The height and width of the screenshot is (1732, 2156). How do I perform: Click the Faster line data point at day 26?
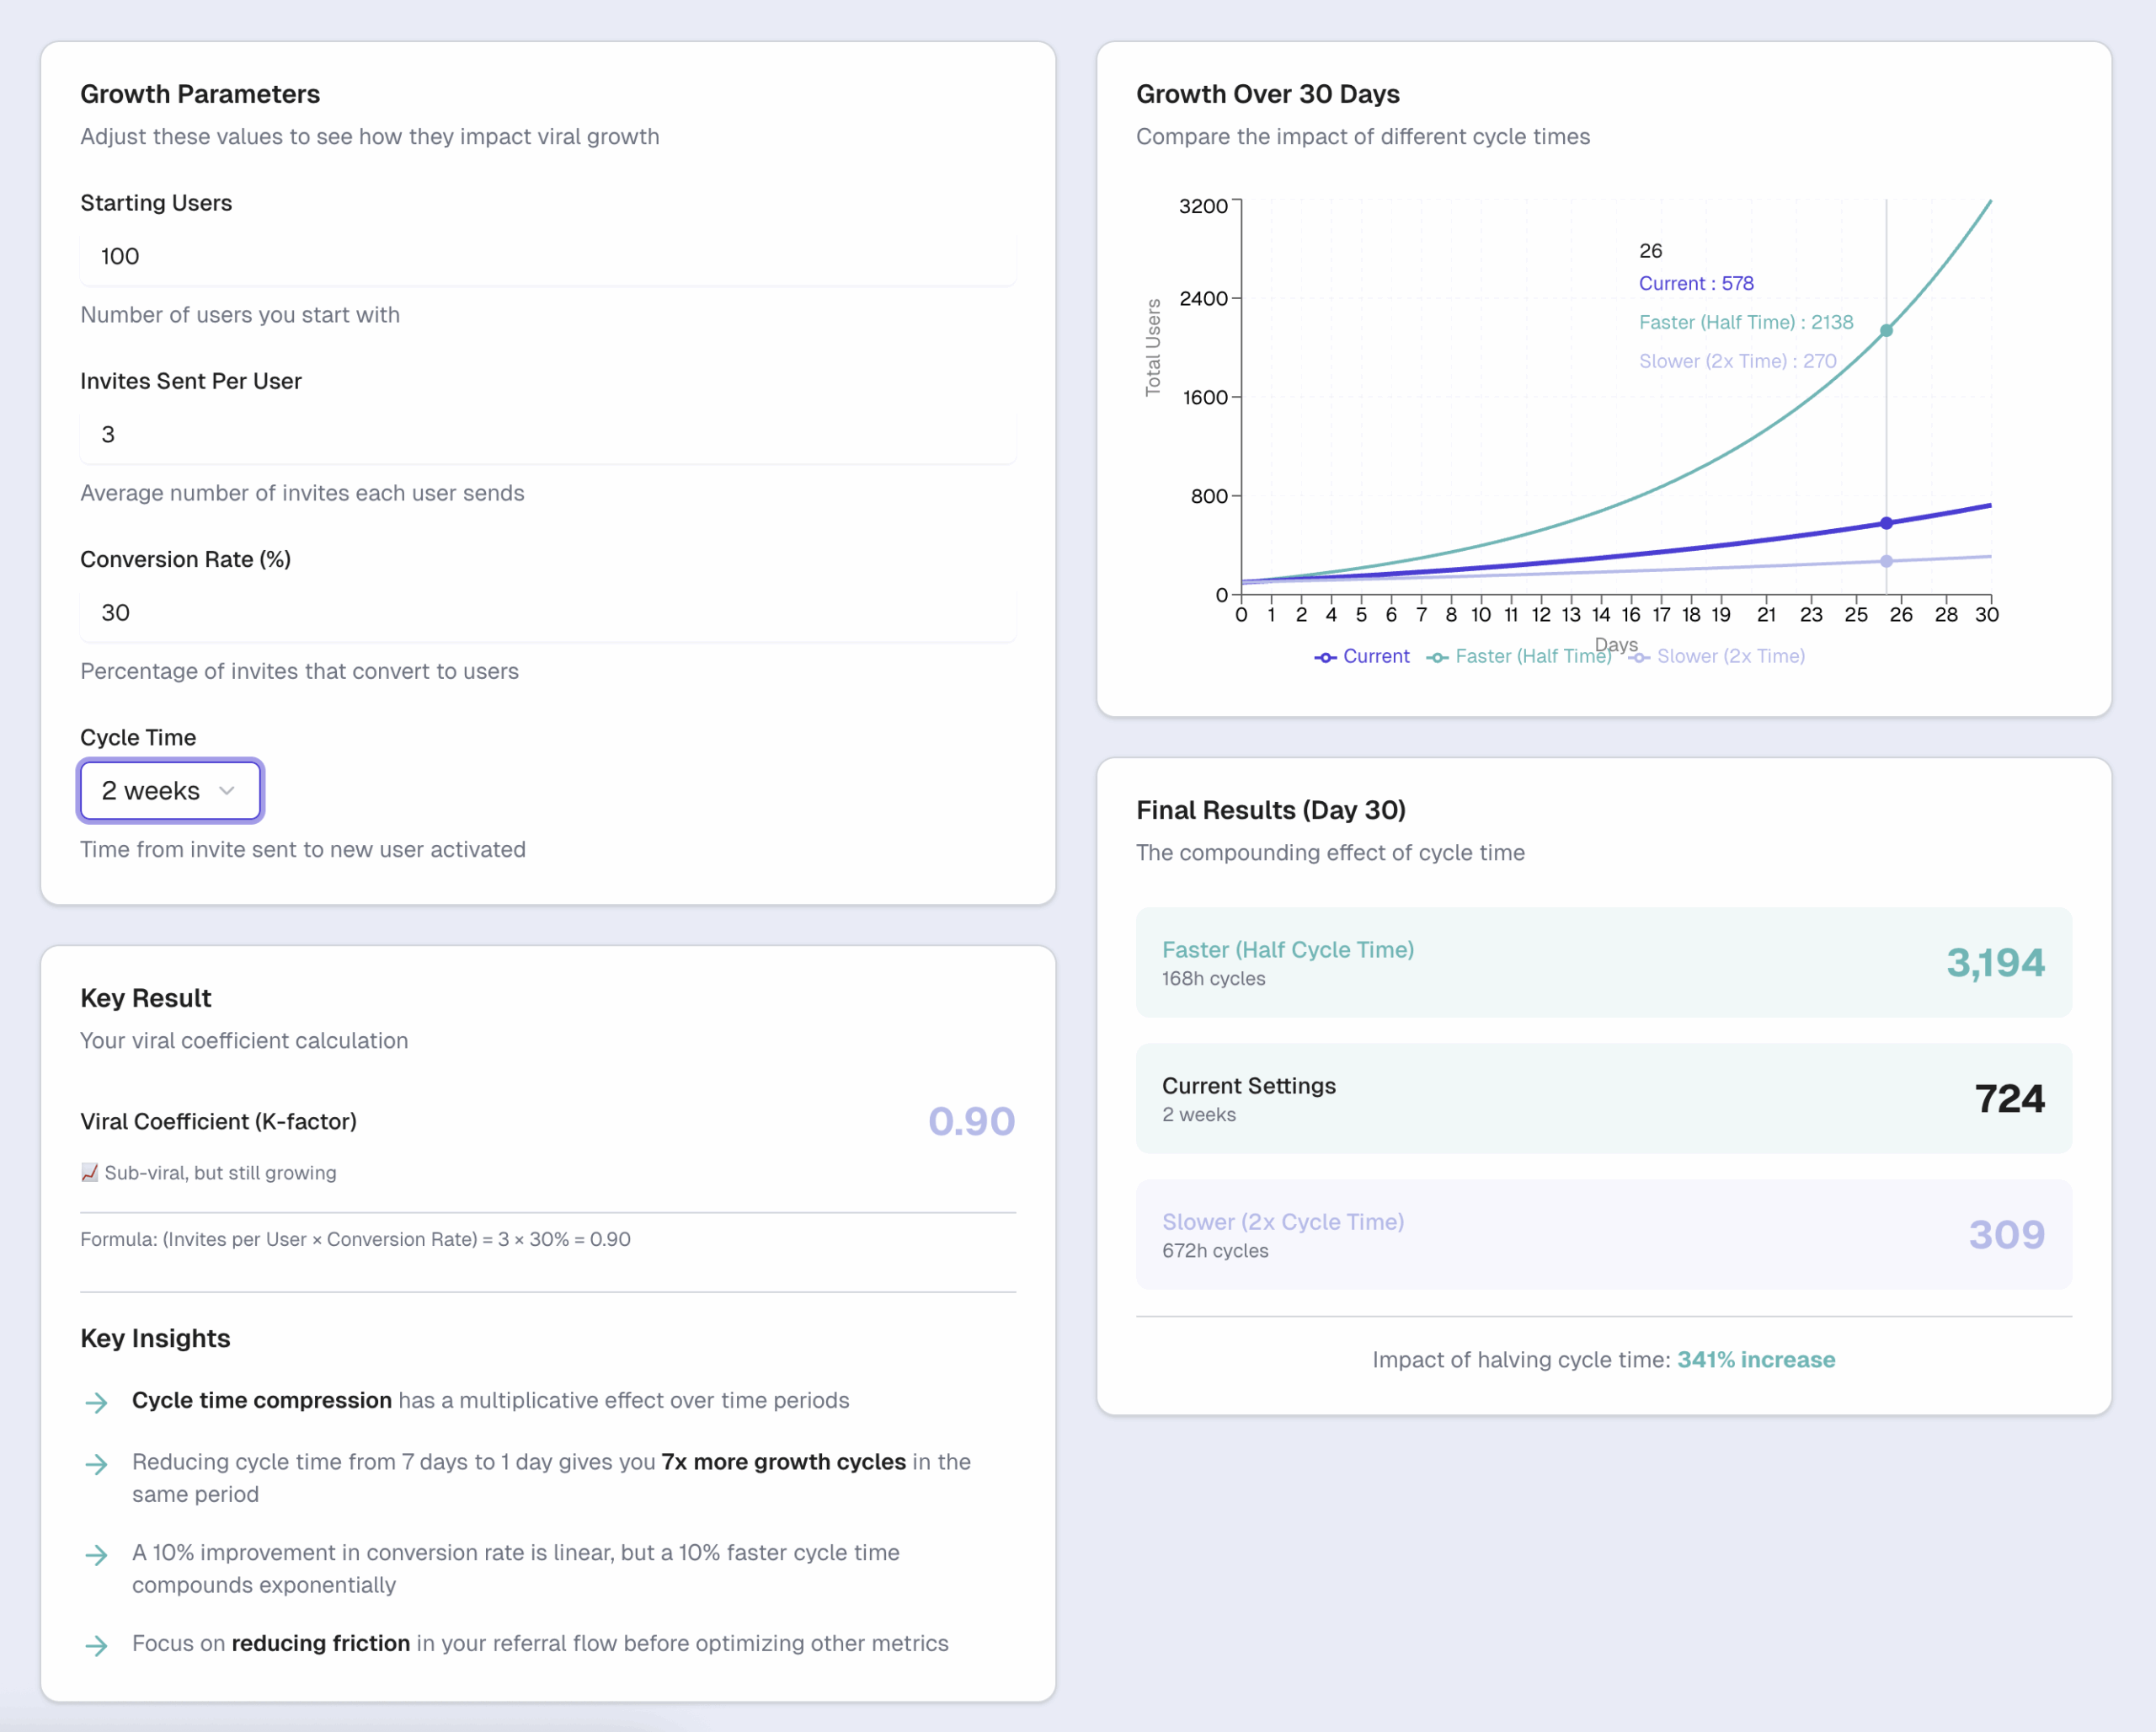coord(1886,329)
